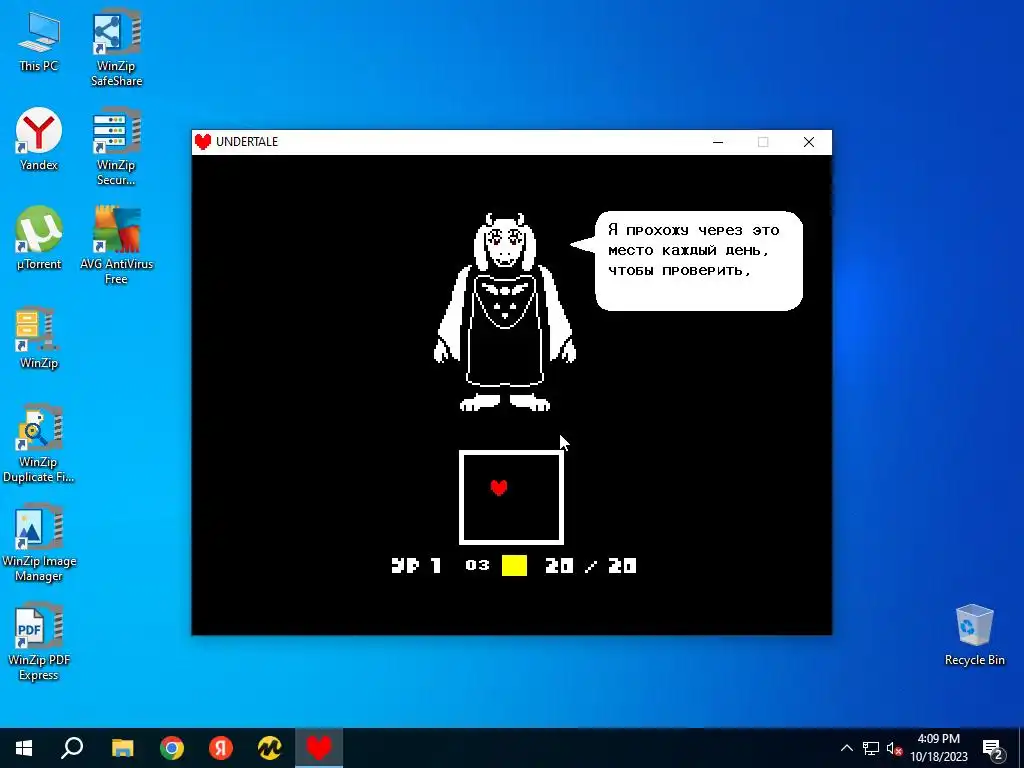Open the This PC desktop icon
1024x768 pixels.
coord(39,42)
